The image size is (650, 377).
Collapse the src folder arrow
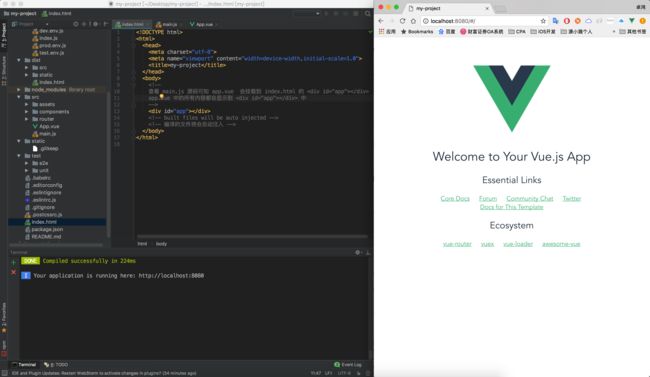click(19, 97)
